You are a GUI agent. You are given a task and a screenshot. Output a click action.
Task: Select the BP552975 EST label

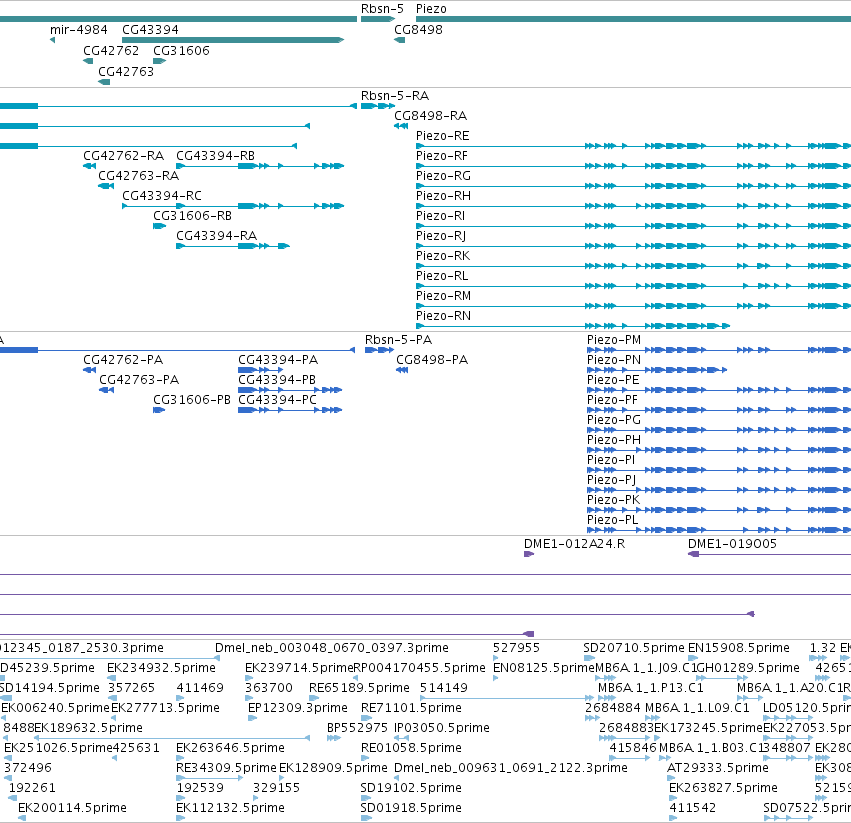(357, 727)
